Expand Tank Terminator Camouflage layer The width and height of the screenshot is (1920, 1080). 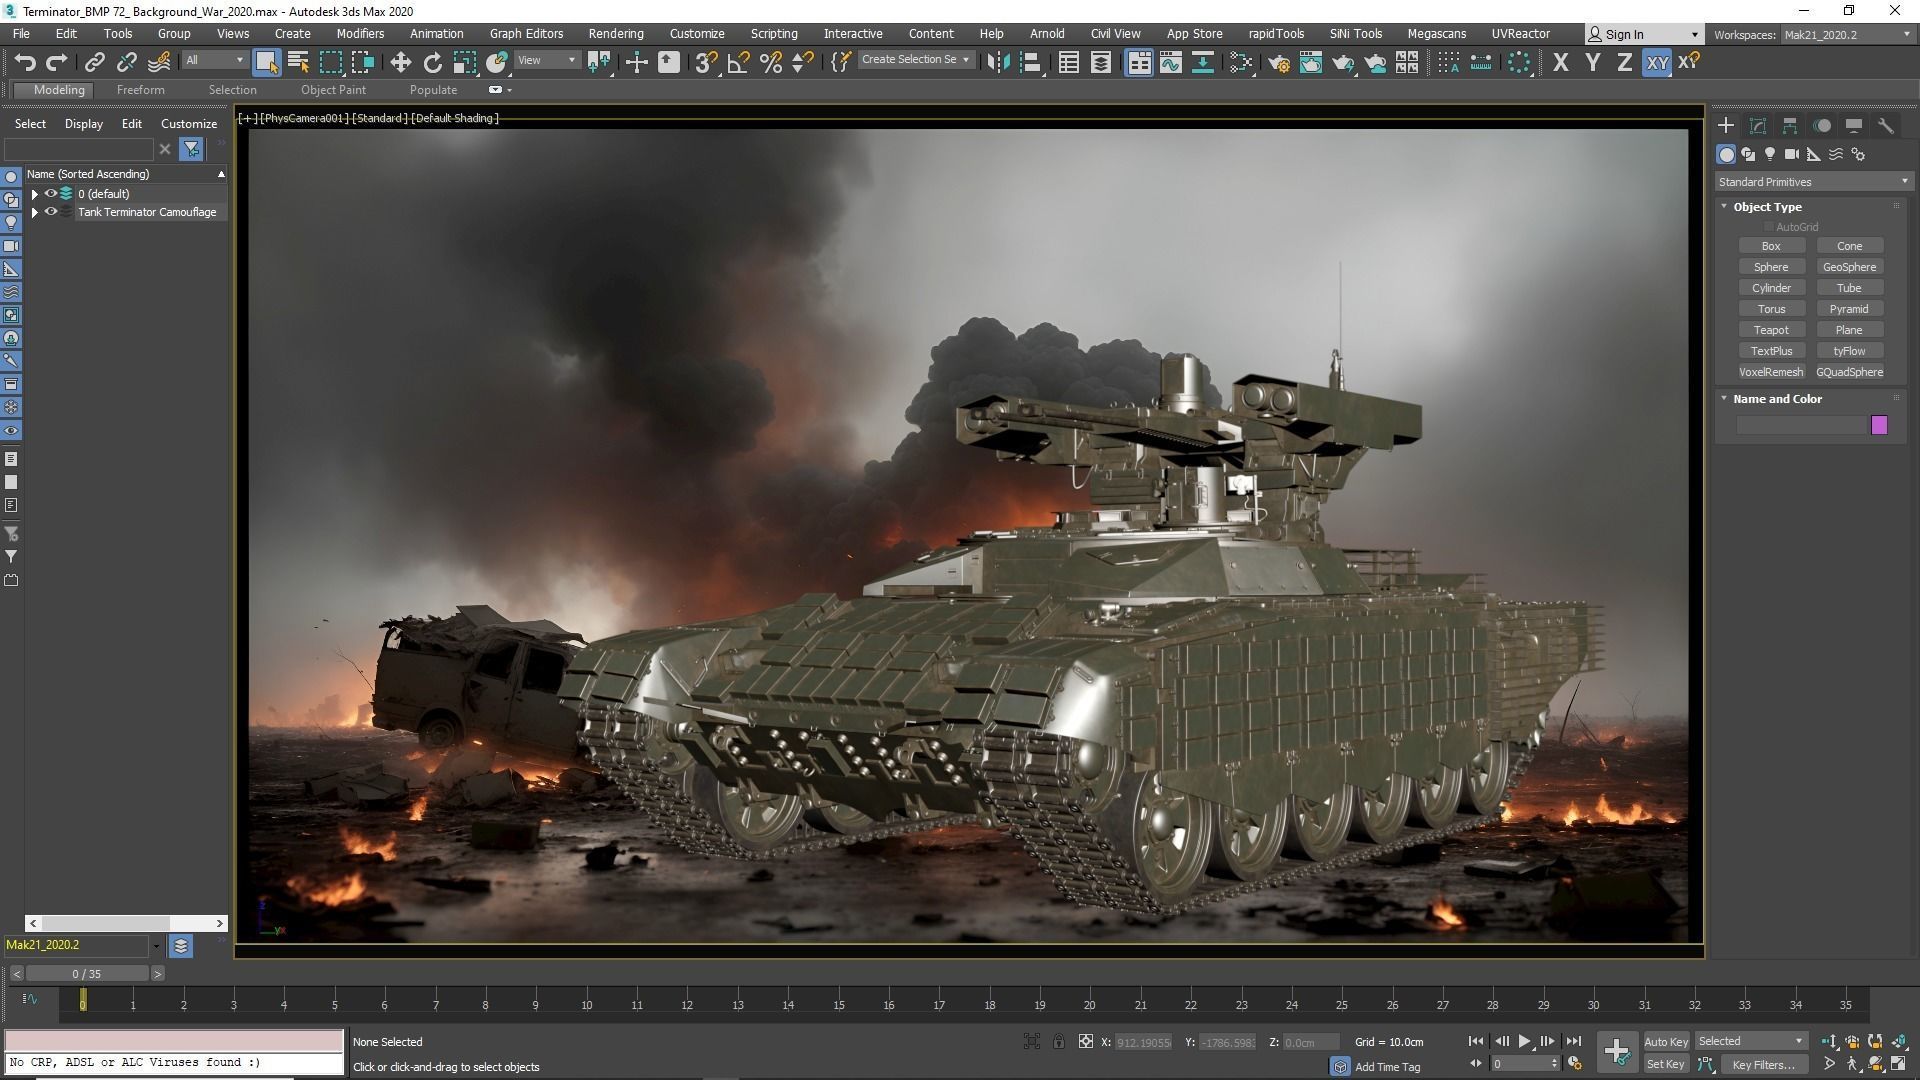34,212
